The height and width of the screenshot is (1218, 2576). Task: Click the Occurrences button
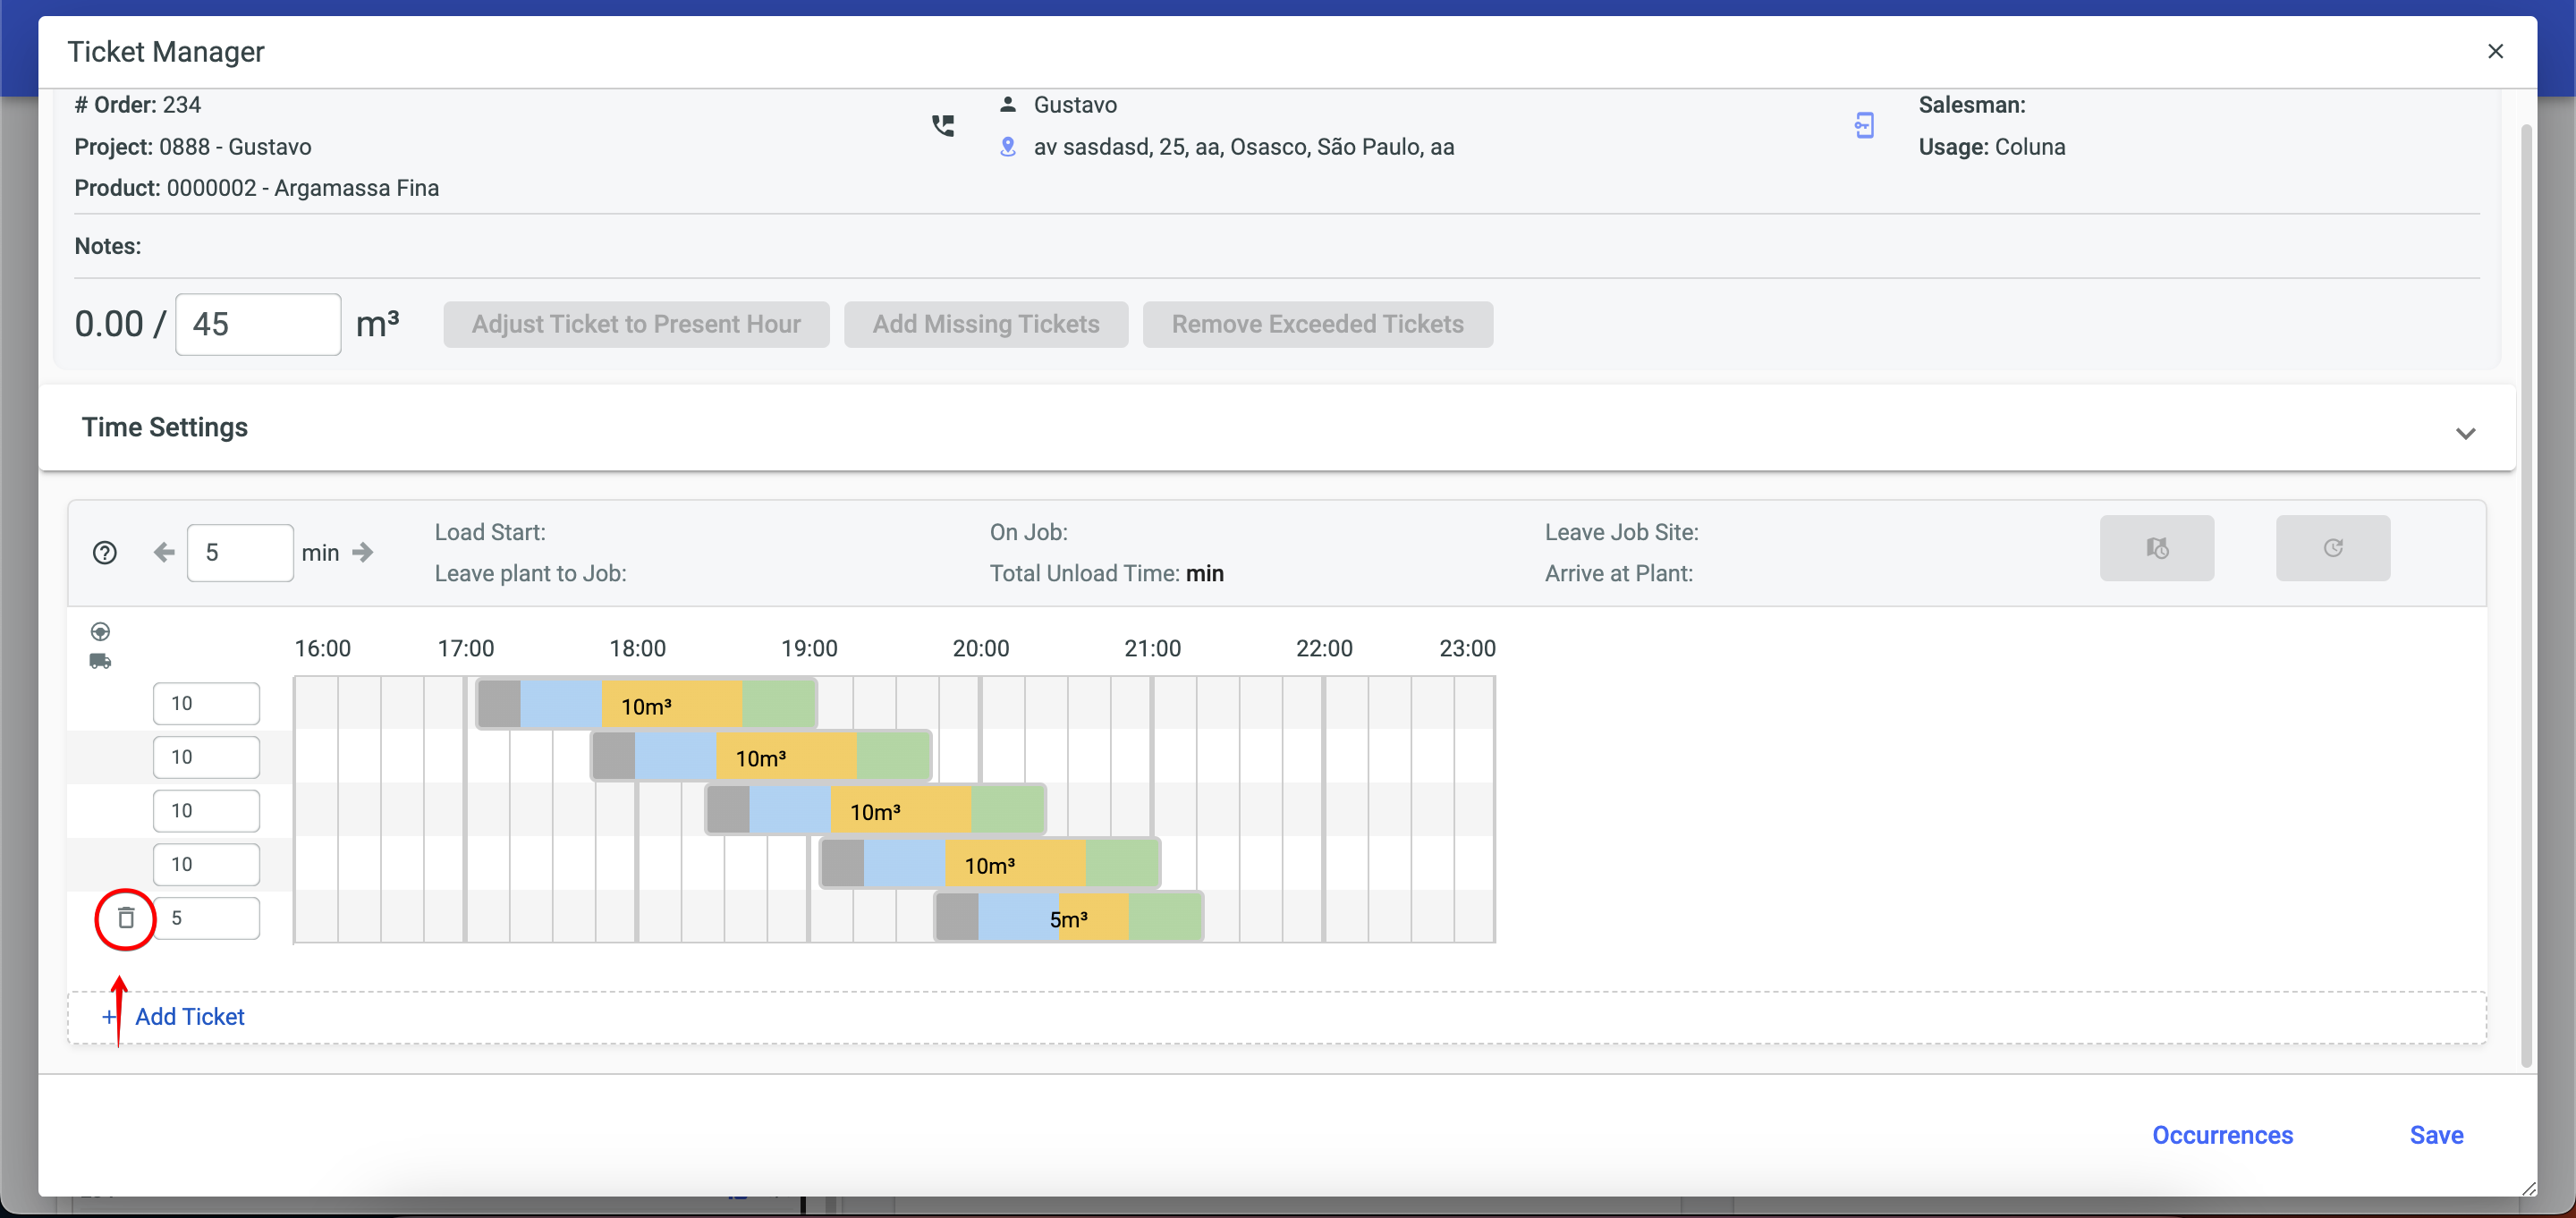click(x=2222, y=1134)
